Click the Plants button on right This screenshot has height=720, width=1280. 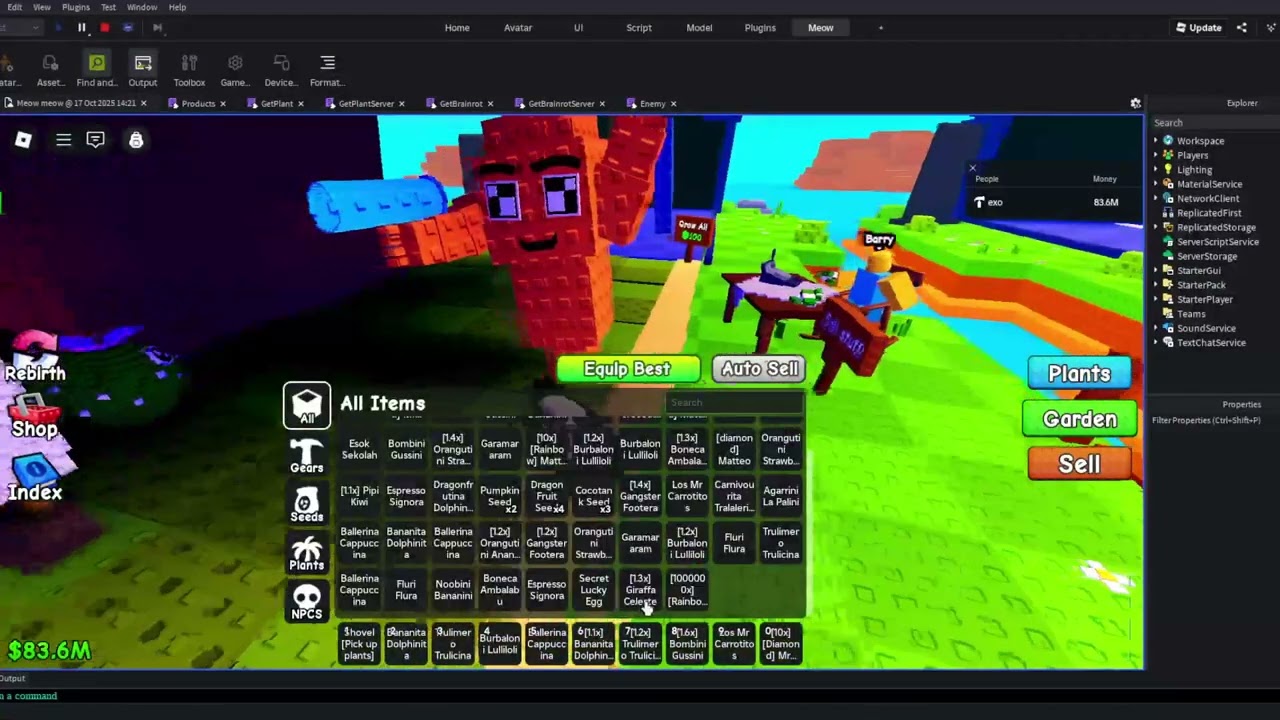1079,373
